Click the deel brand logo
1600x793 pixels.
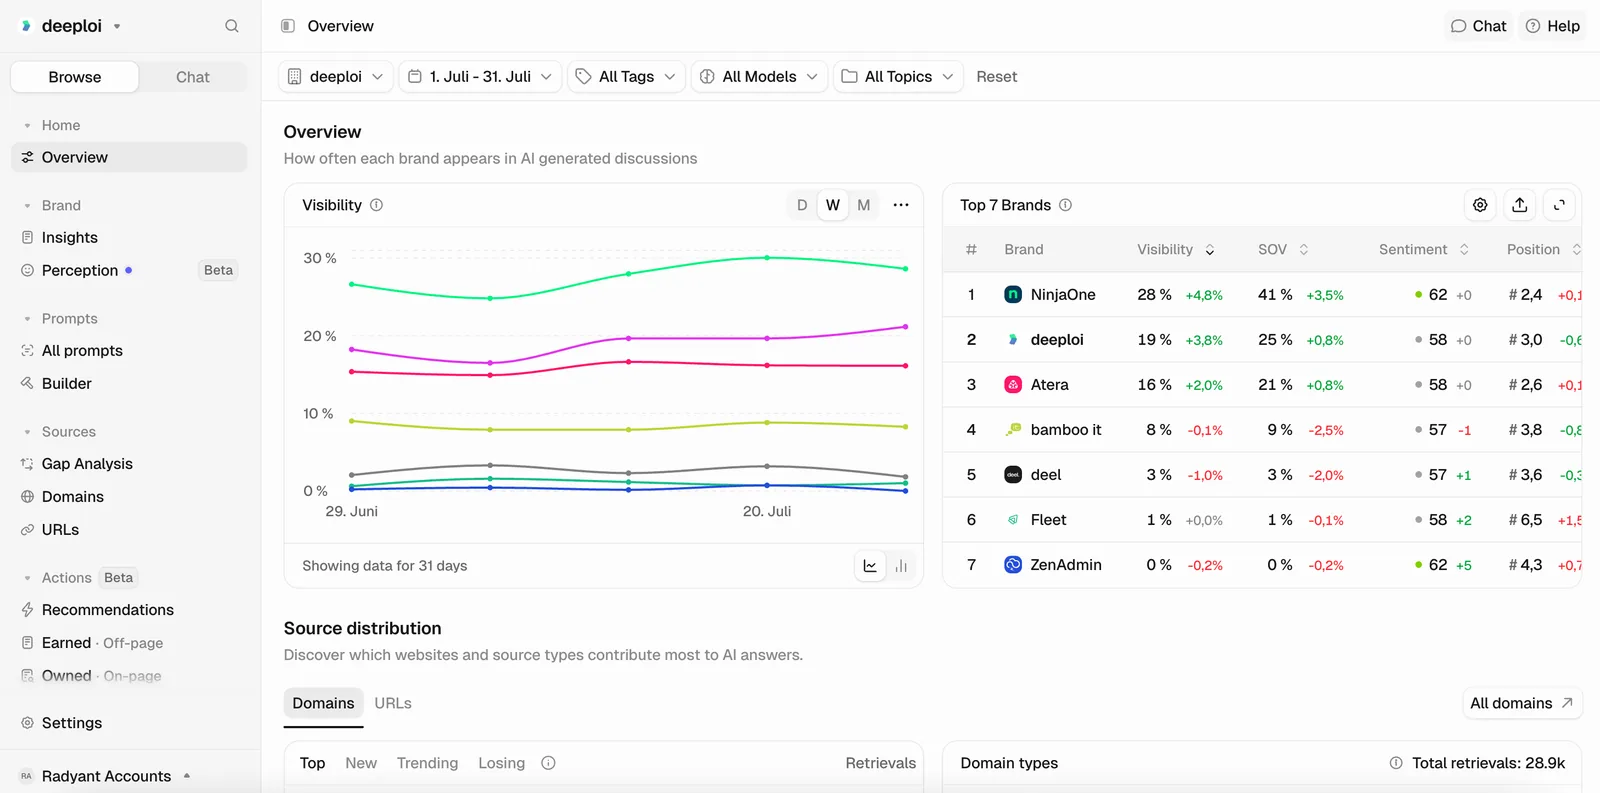tap(1013, 475)
